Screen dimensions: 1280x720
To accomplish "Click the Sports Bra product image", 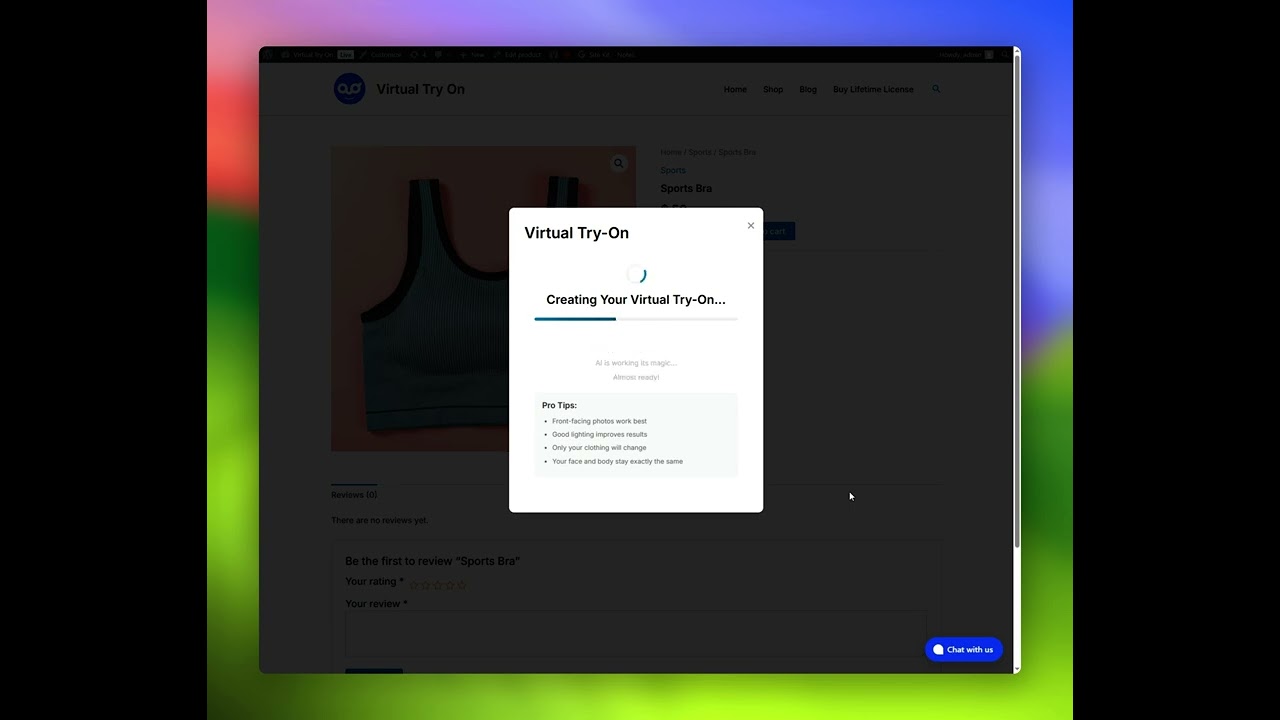I will coord(420,298).
